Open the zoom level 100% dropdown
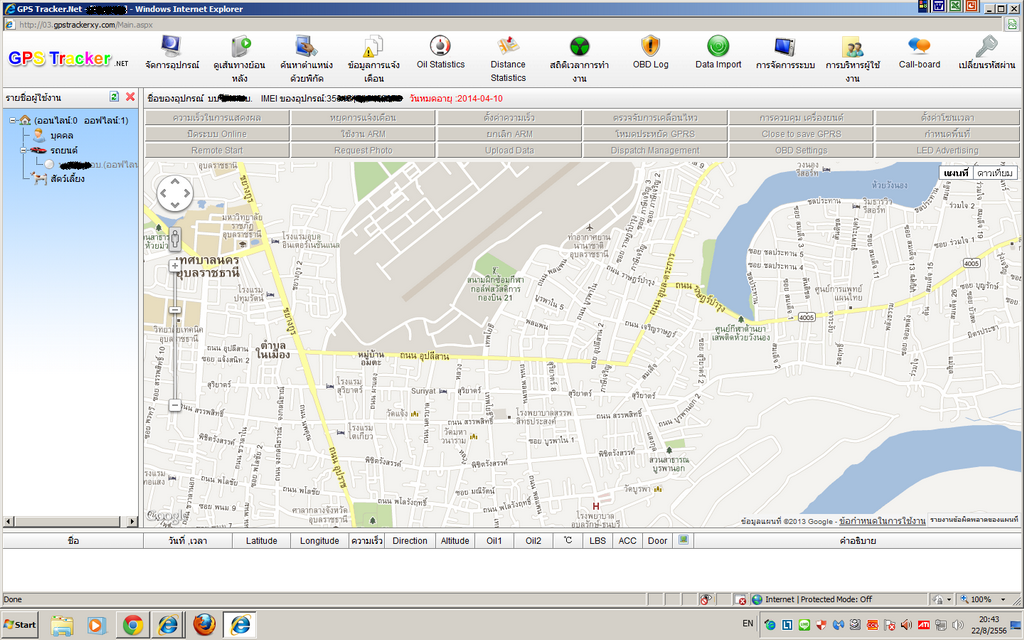The image size is (1024, 640). pyautogui.click(x=1002, y=599)
